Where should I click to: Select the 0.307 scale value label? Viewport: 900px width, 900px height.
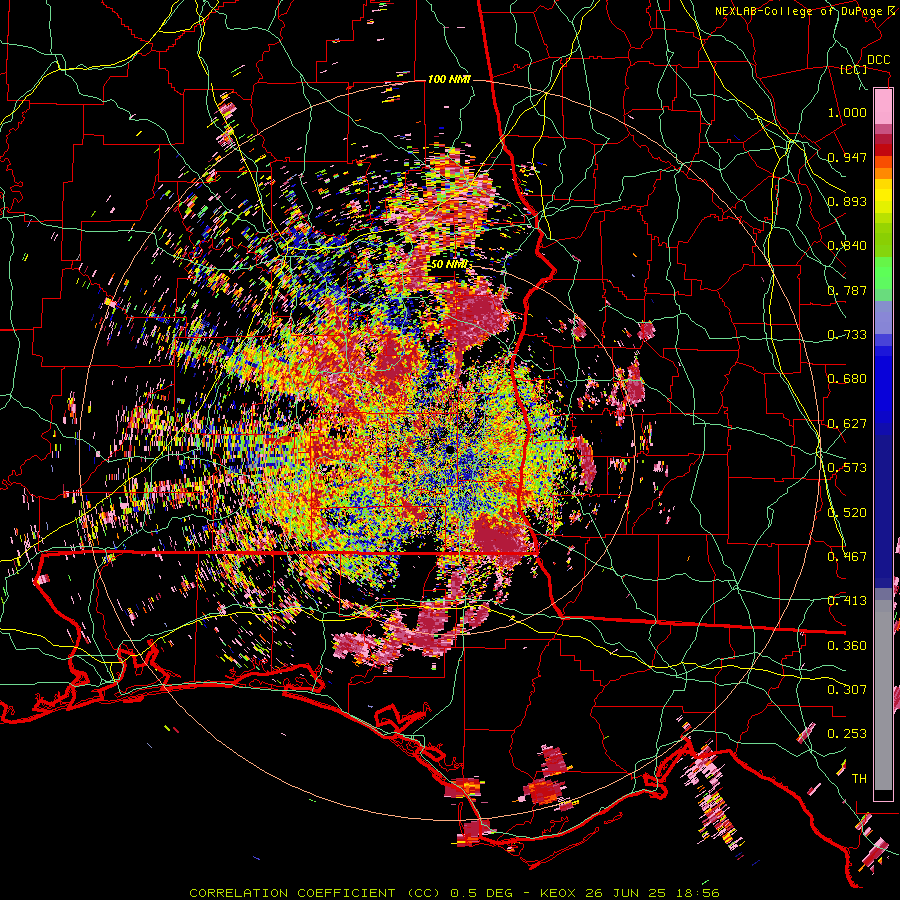click(x=847, y=690)
